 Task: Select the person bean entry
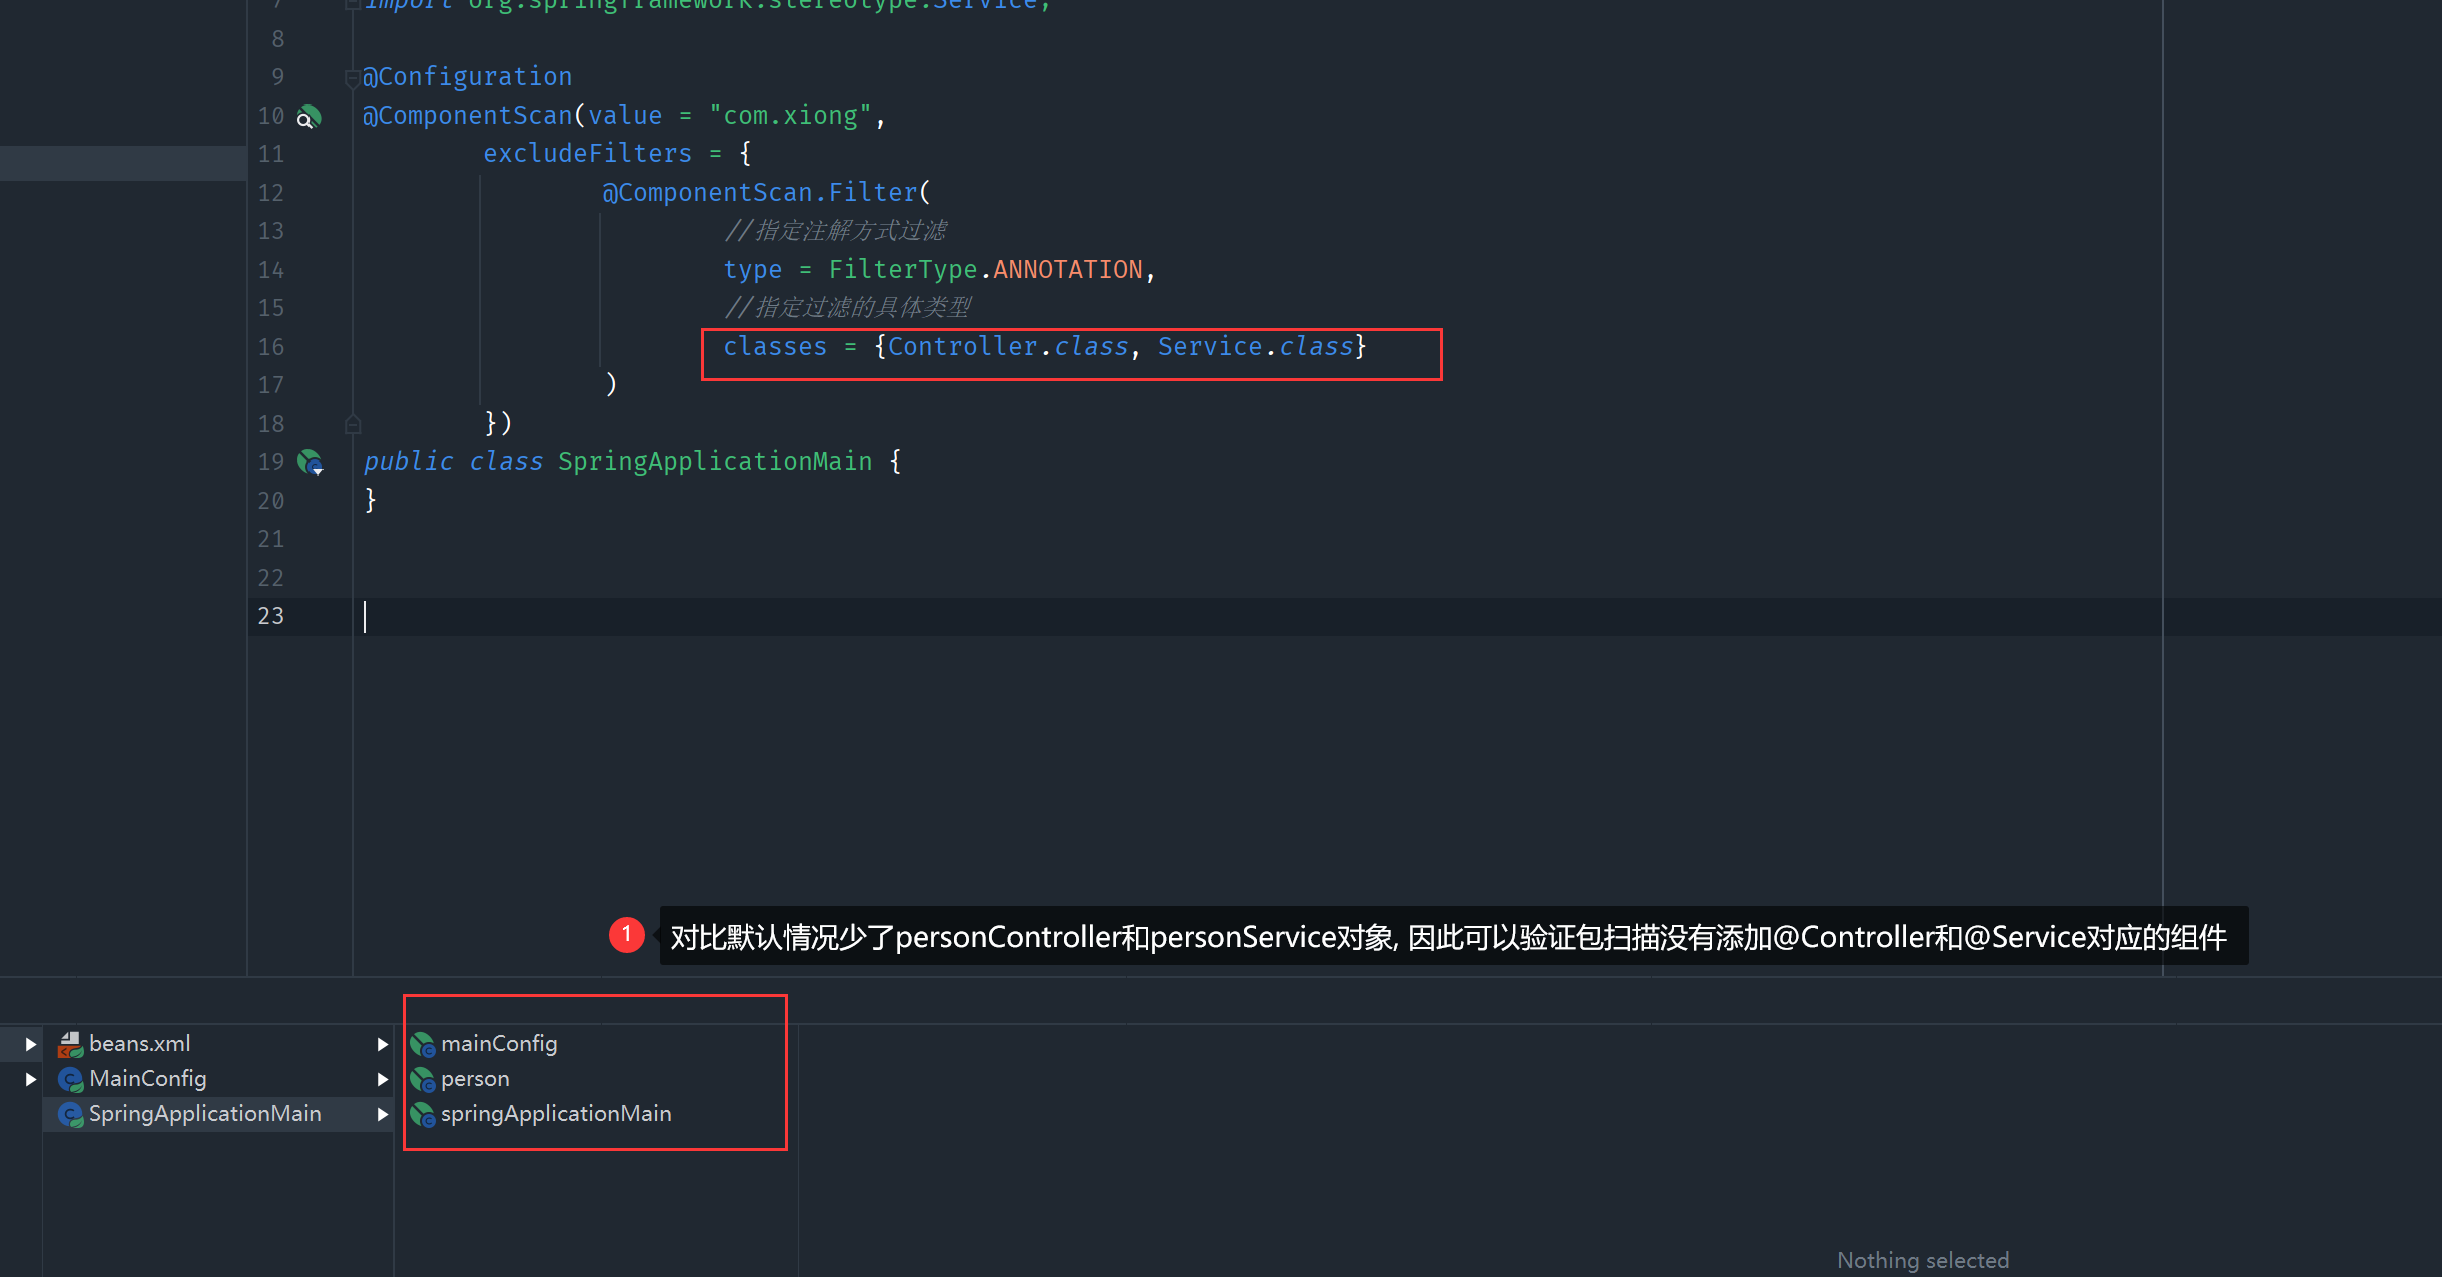[x=475, y=1079]
